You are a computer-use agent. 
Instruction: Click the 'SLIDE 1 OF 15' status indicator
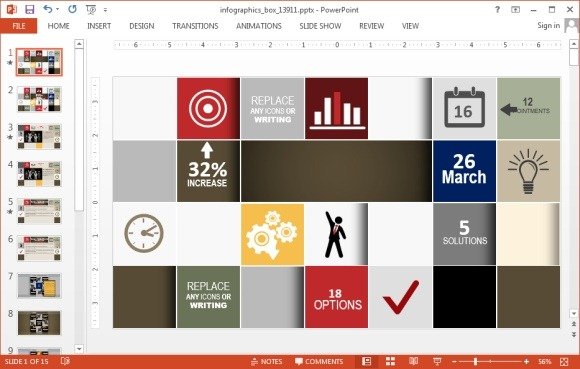[x=27, y=361]
